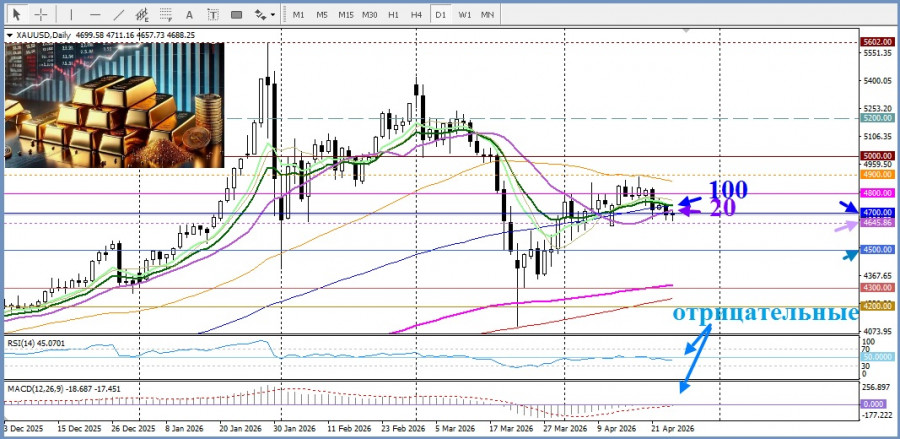Switch to M1 timeframe

[x=298, y=15]
